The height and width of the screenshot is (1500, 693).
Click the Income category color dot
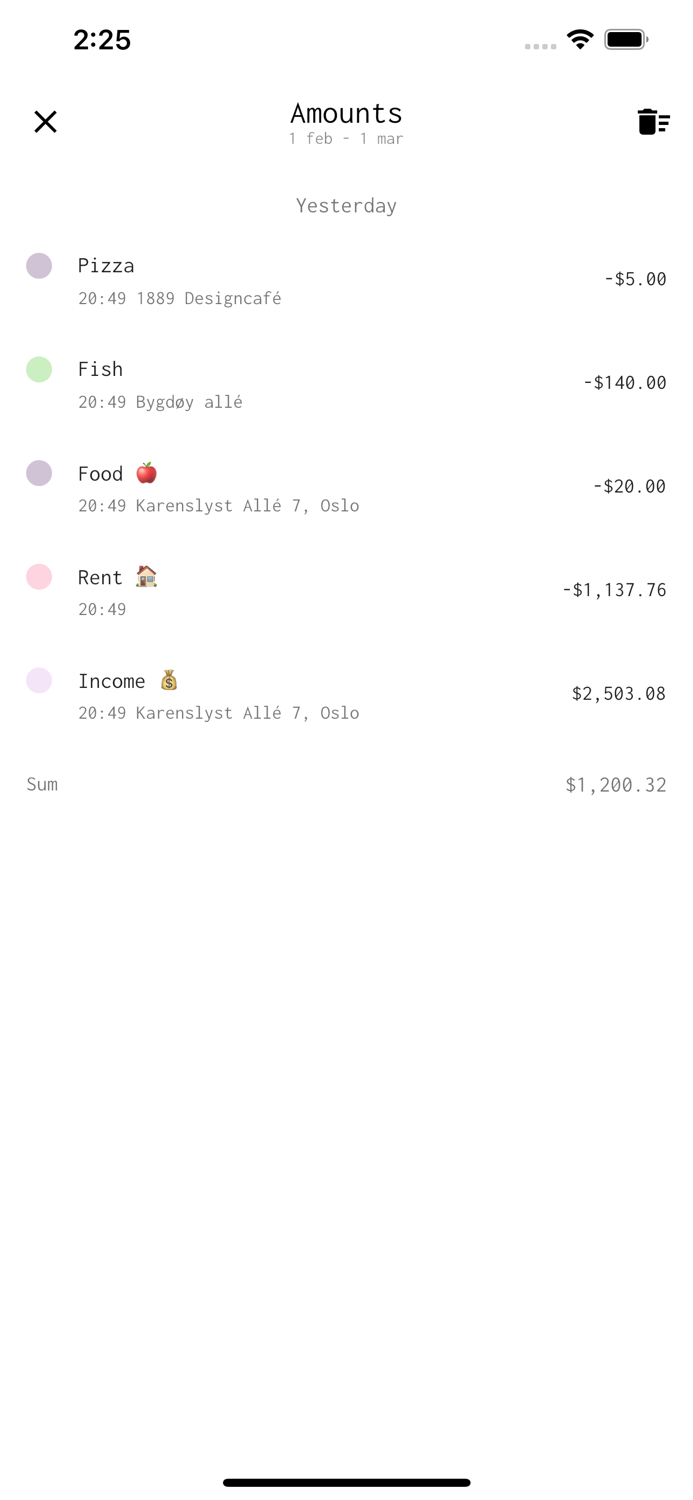(x=39, y=680)
